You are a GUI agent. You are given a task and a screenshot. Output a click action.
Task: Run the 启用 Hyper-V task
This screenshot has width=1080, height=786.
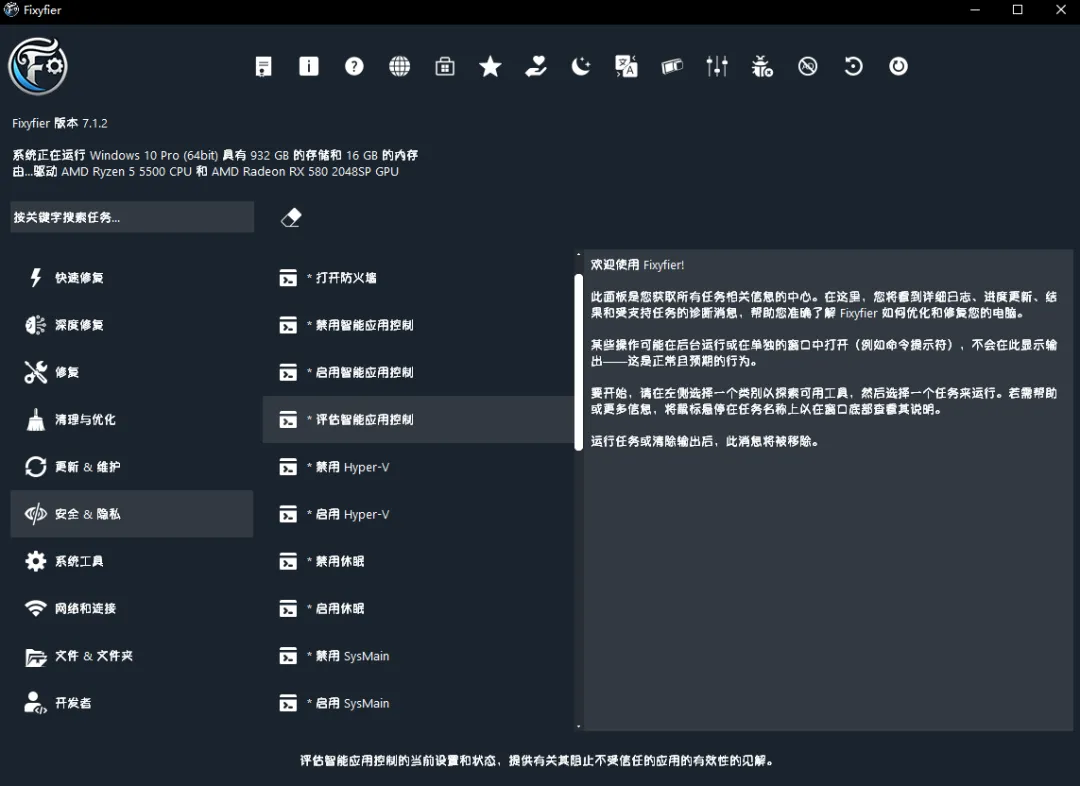coord(417,514)
